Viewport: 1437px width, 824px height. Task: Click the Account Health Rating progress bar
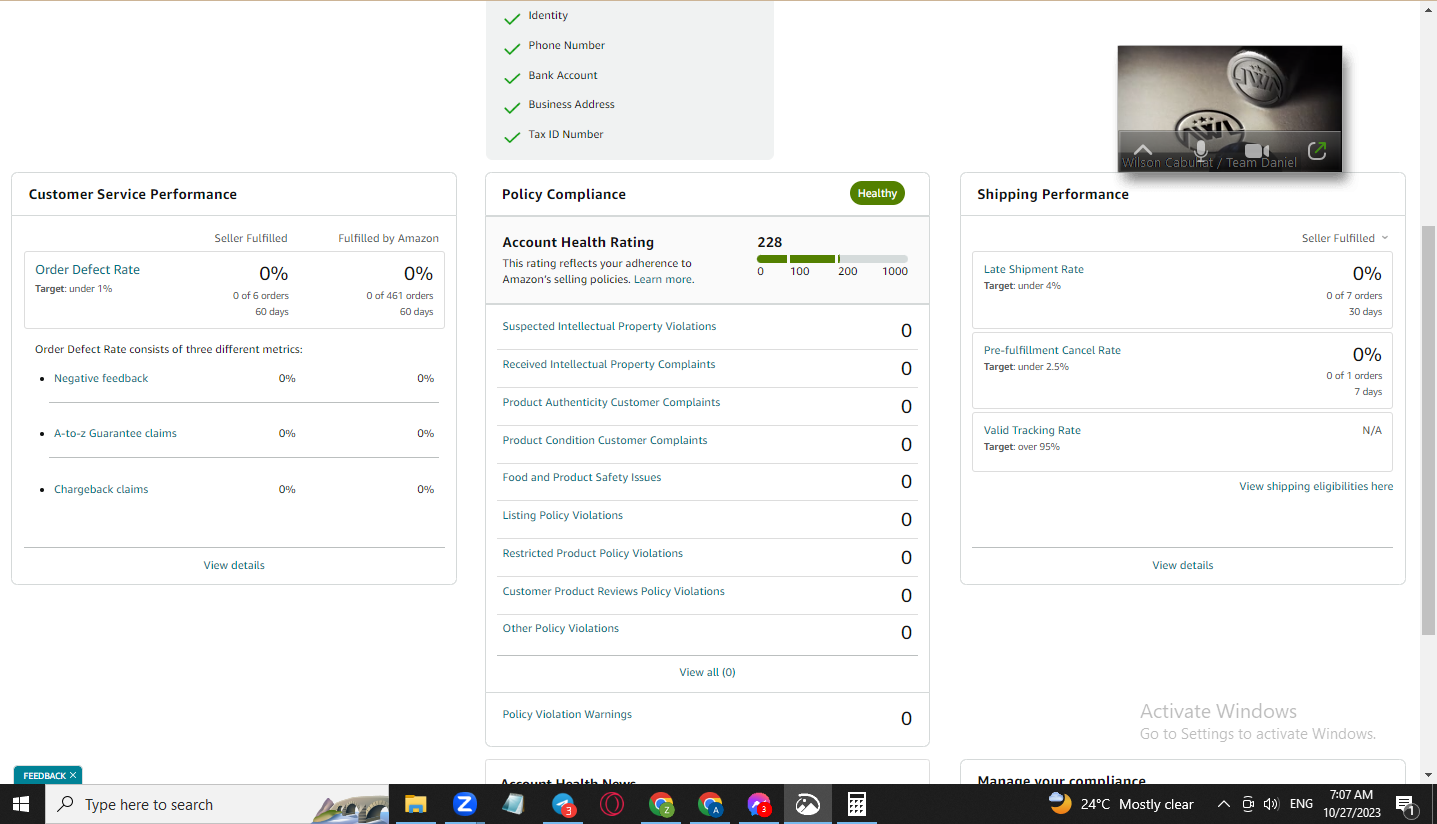click(x=832, y=259)
